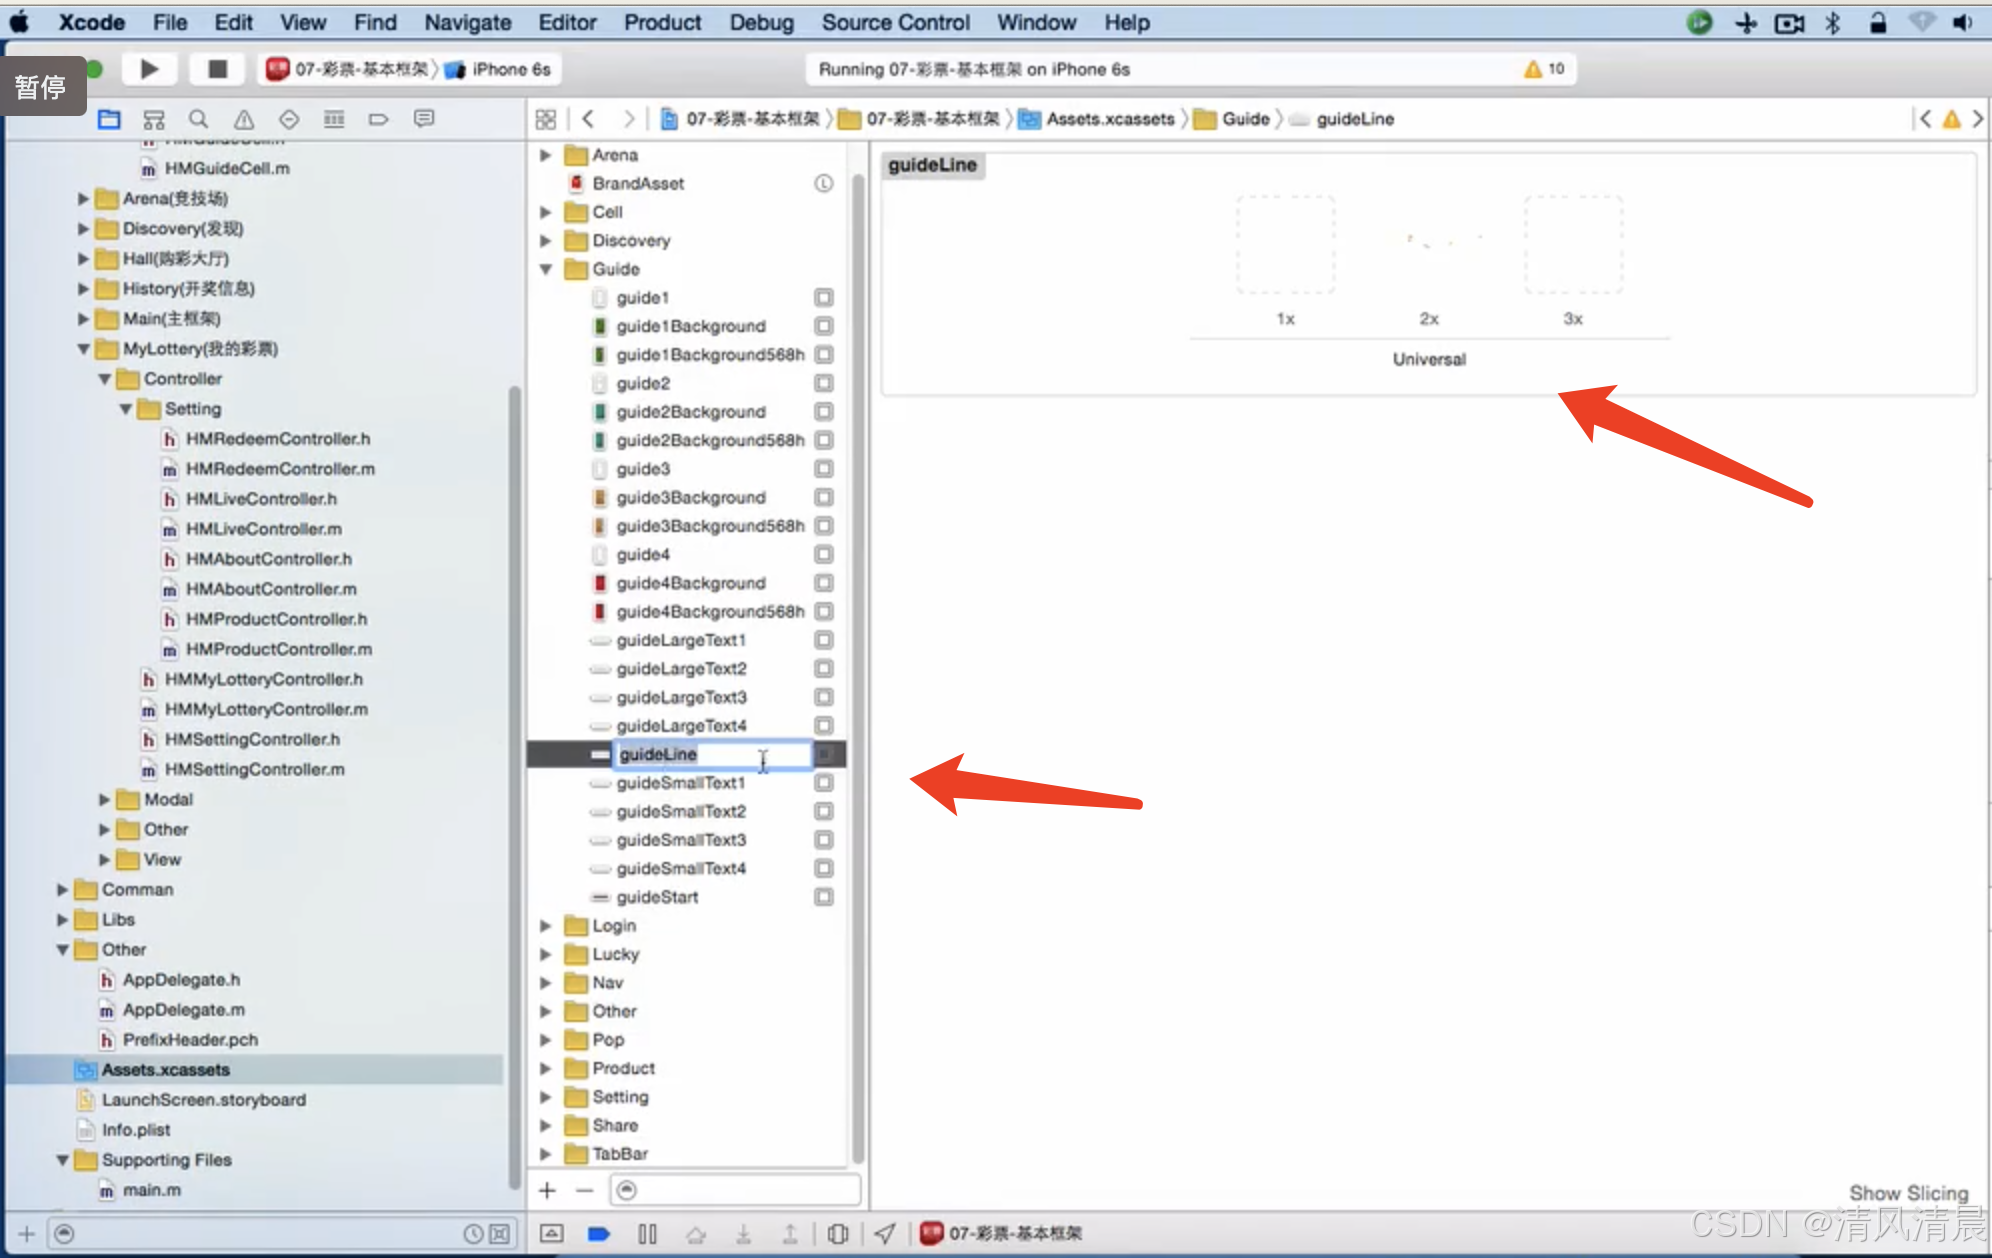This screenshot has width=1992, height=1258.
Task: Click Show Slicing button
Action: [x=1908, y=1193]
